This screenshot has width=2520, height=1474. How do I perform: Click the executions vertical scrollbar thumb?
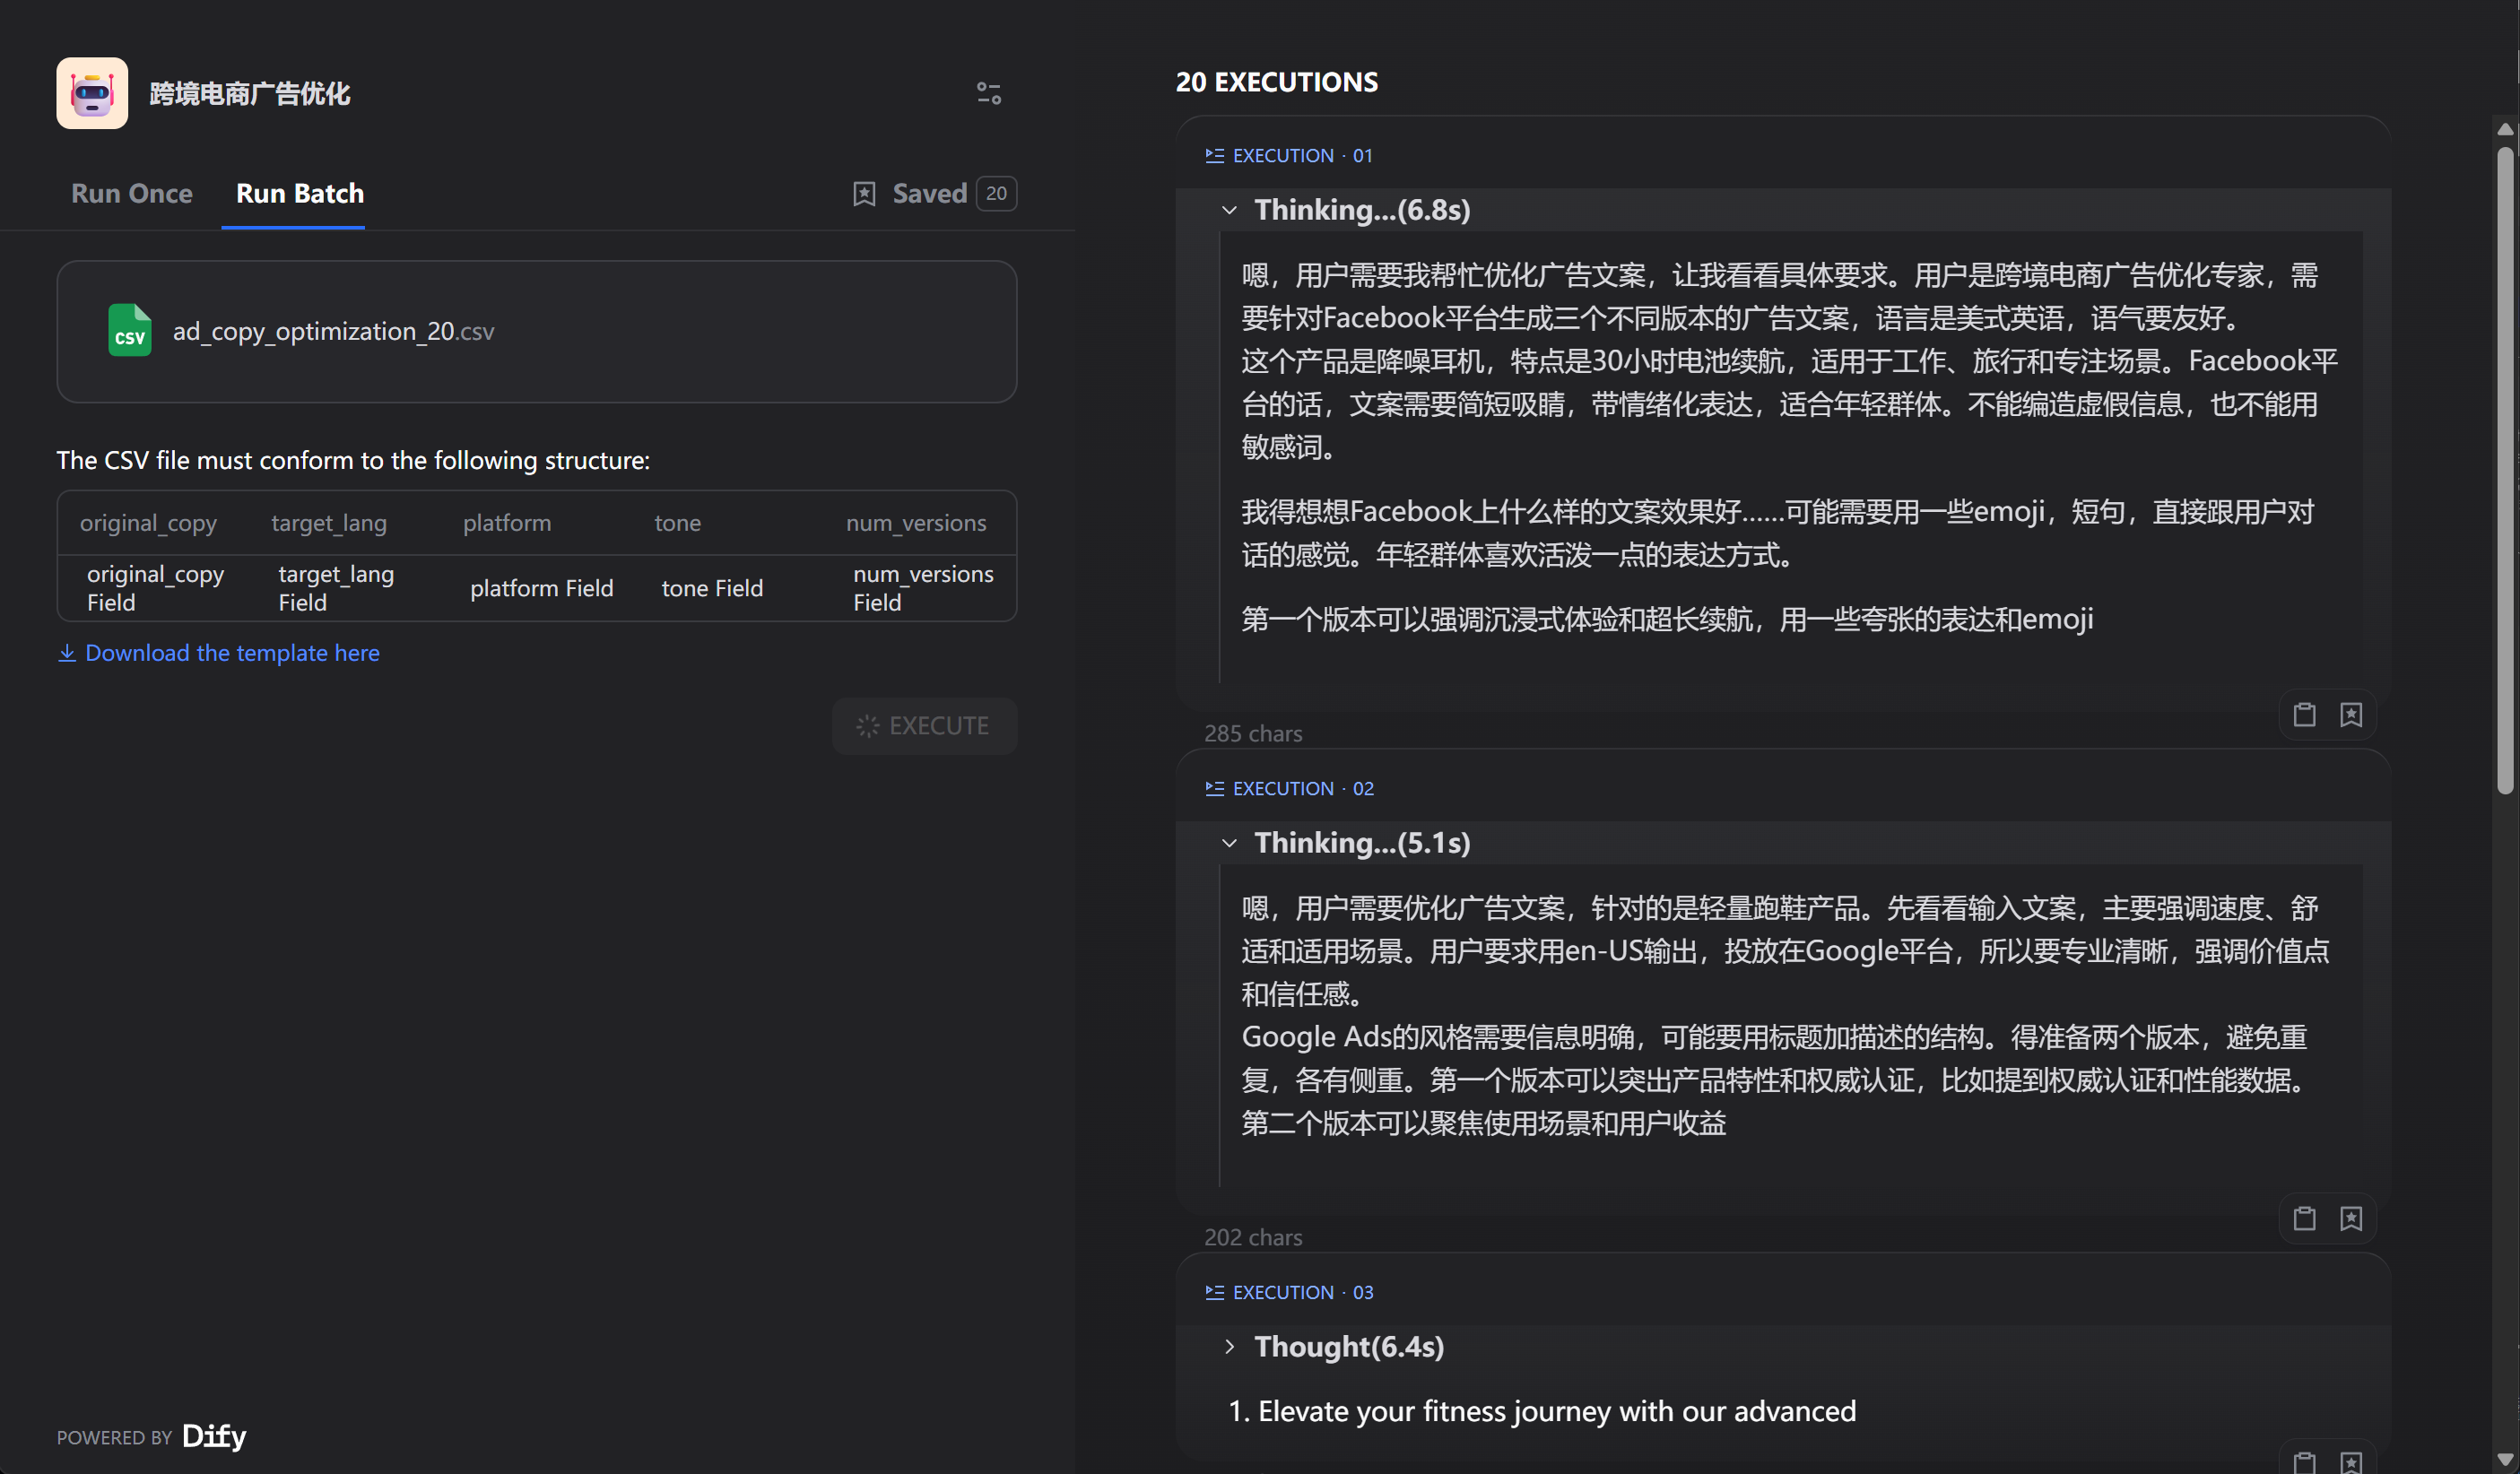coord(2505,470)
